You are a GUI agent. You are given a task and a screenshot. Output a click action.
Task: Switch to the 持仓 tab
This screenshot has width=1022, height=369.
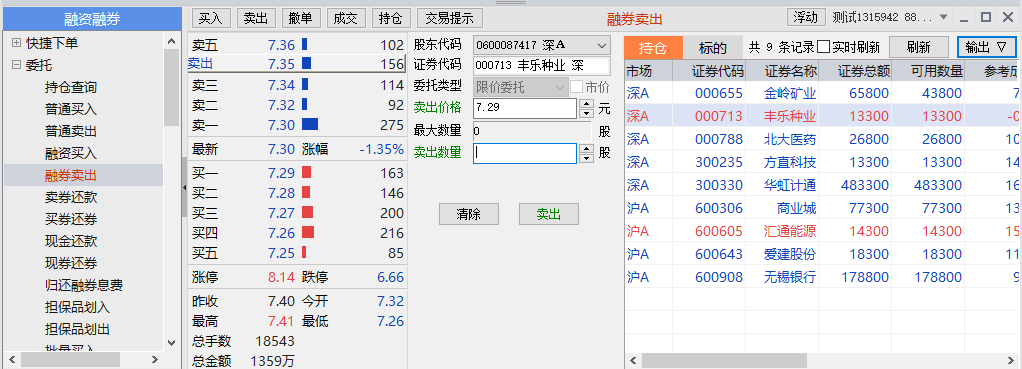[x=654, y=48]
